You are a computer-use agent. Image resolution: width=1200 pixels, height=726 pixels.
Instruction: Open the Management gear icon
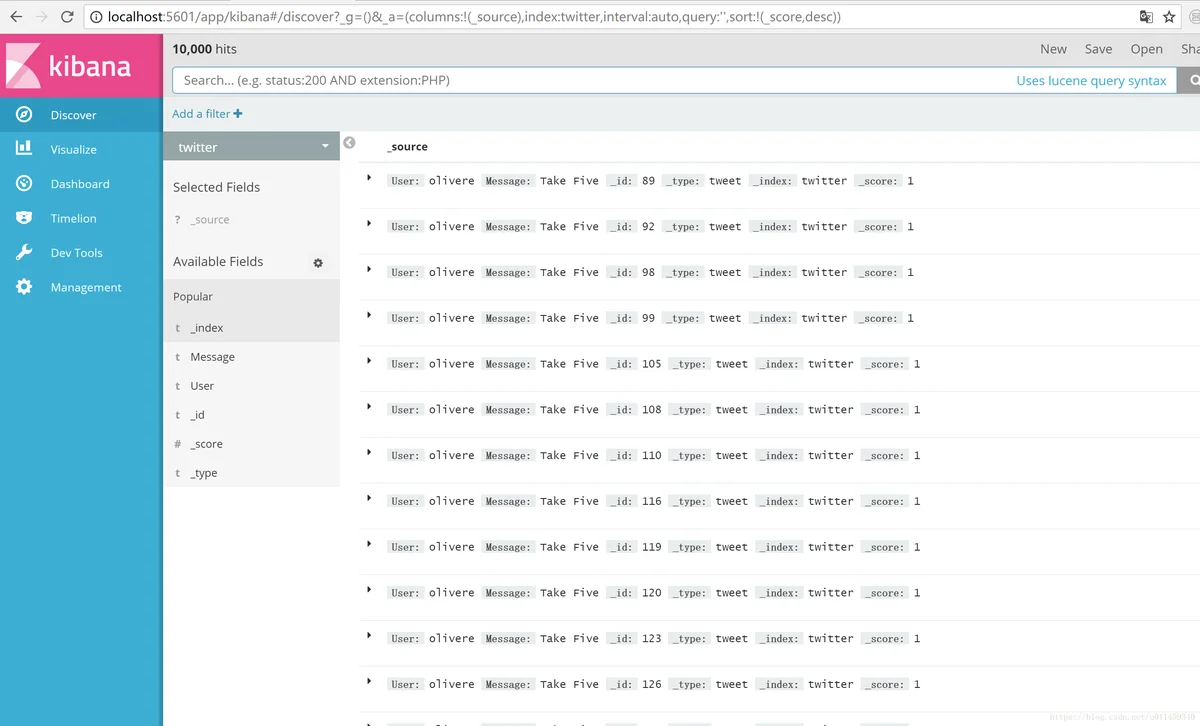click(x=24, y=287)
